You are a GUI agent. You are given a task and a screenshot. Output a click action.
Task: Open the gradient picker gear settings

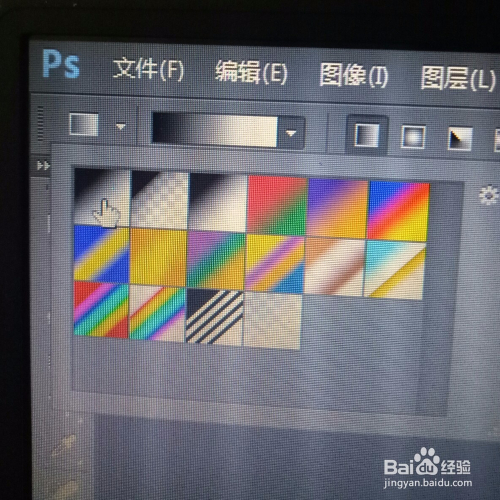489,195
